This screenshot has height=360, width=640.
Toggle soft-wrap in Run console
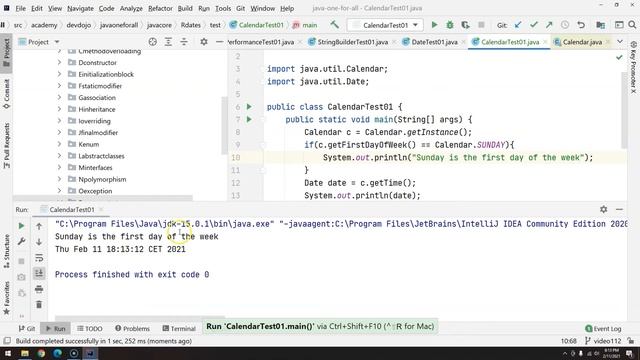[39, 258]
